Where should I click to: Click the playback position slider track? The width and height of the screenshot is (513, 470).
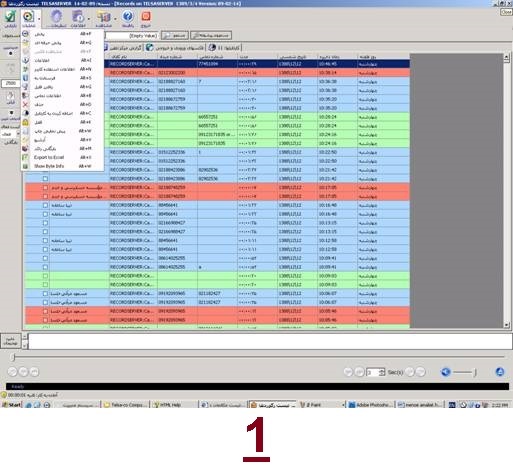pyautogui.click(x=258, y=357)
